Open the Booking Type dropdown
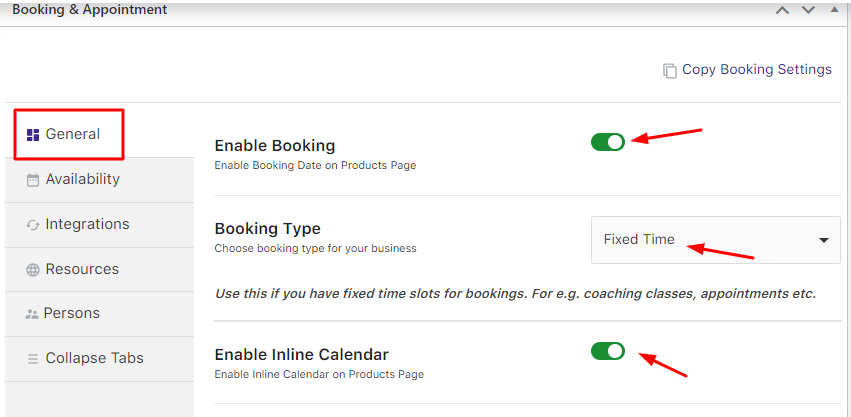The width and height of the screenshot is (851, 417). [x=715, y=239]
